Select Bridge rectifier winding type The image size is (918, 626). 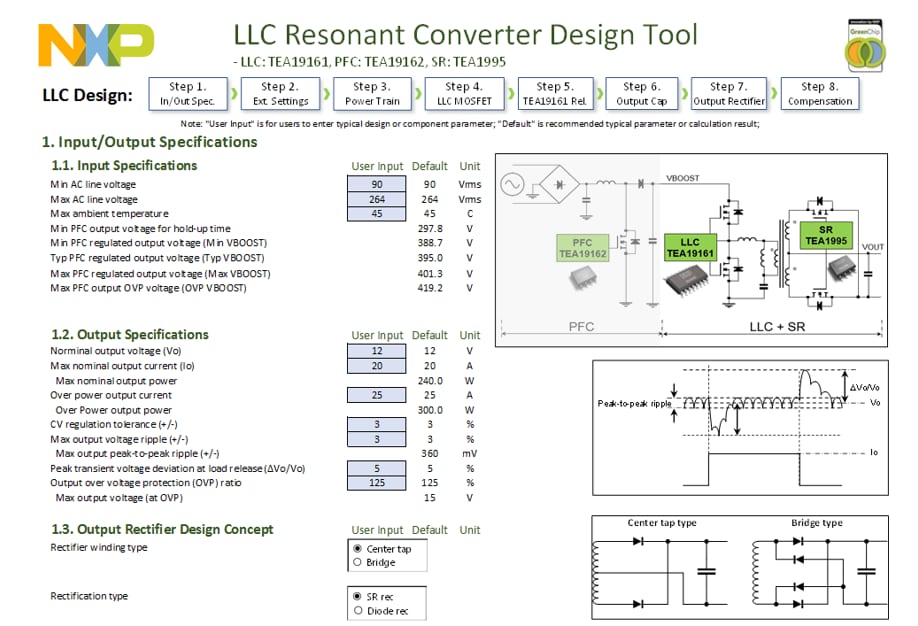point(358,563)
